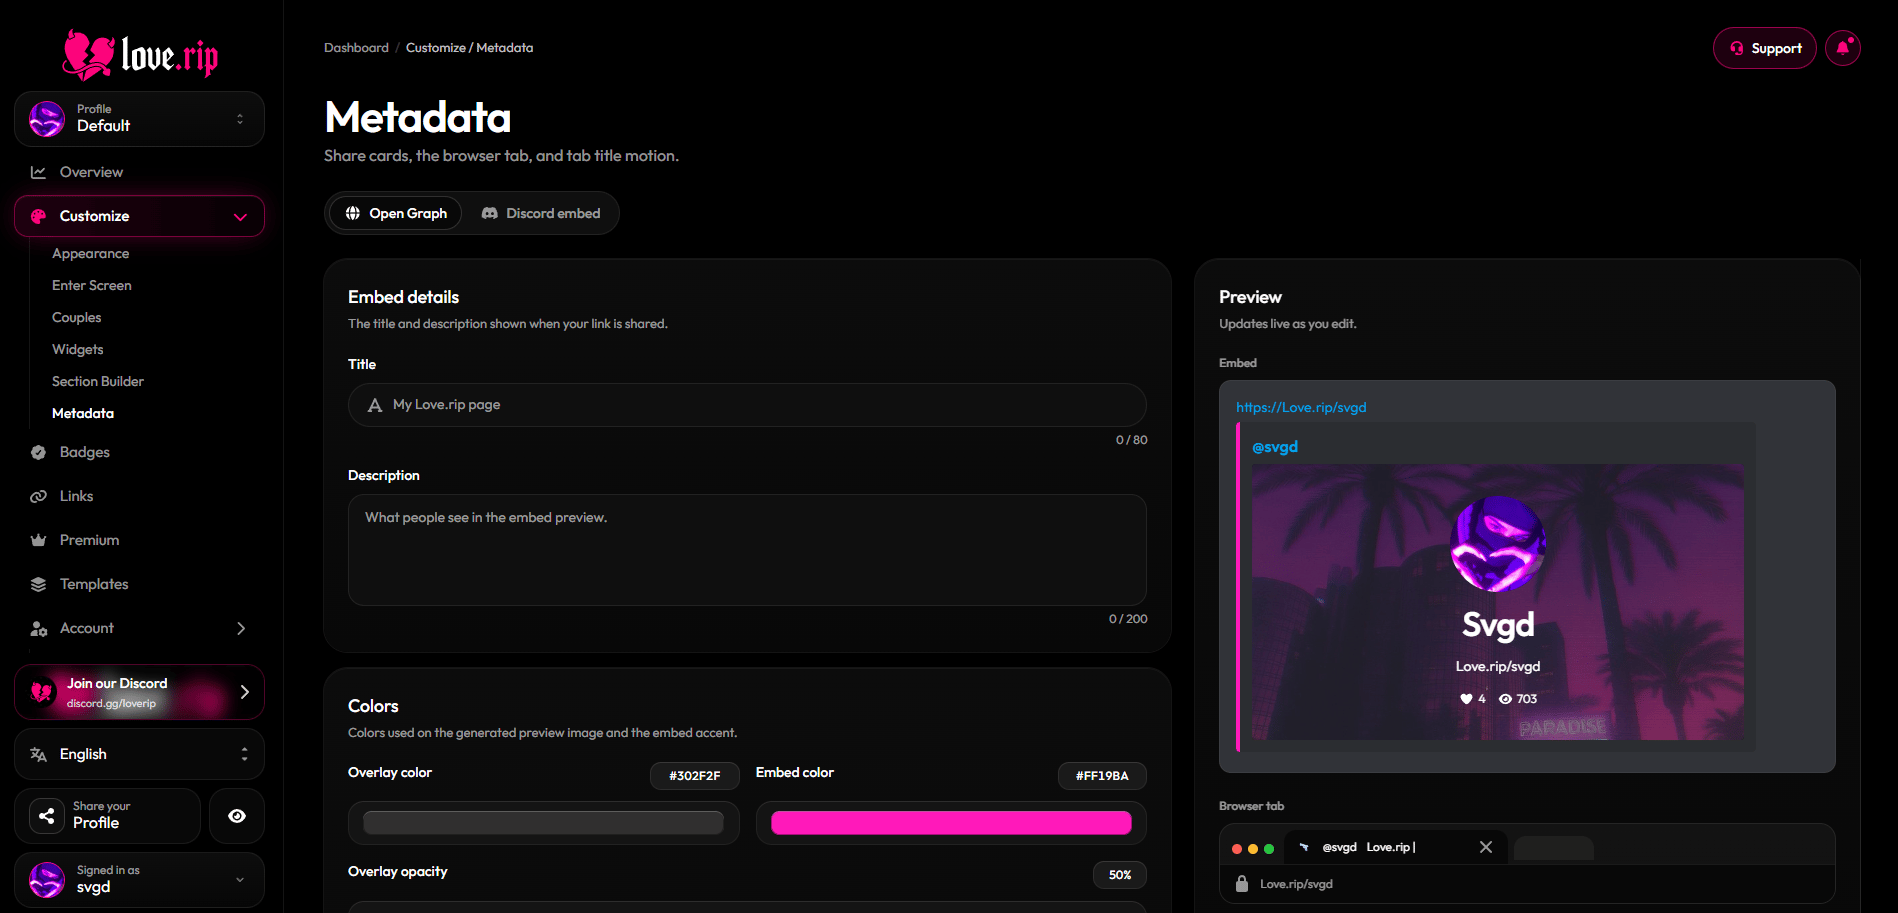Screen dimensions: 1898x913
Task: Open the Widgets page
Action: click(78, 350)
